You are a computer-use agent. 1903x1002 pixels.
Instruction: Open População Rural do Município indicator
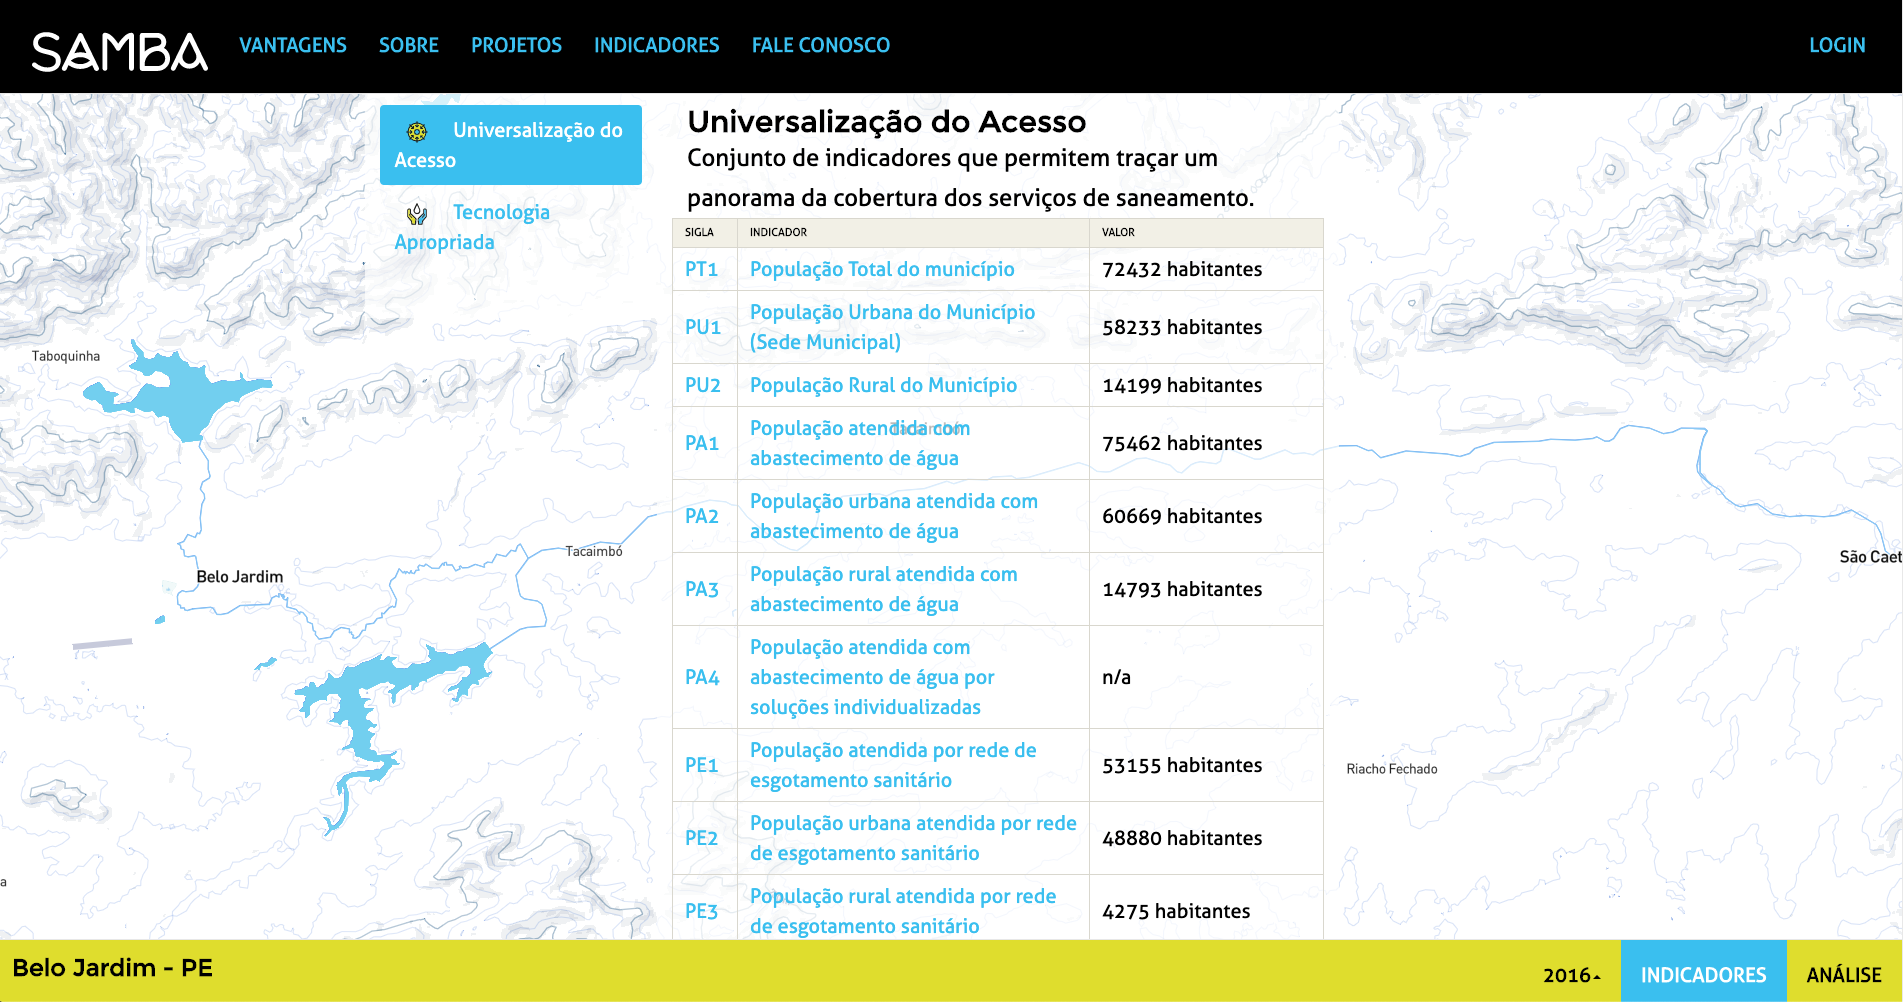[x=882, y=385]
